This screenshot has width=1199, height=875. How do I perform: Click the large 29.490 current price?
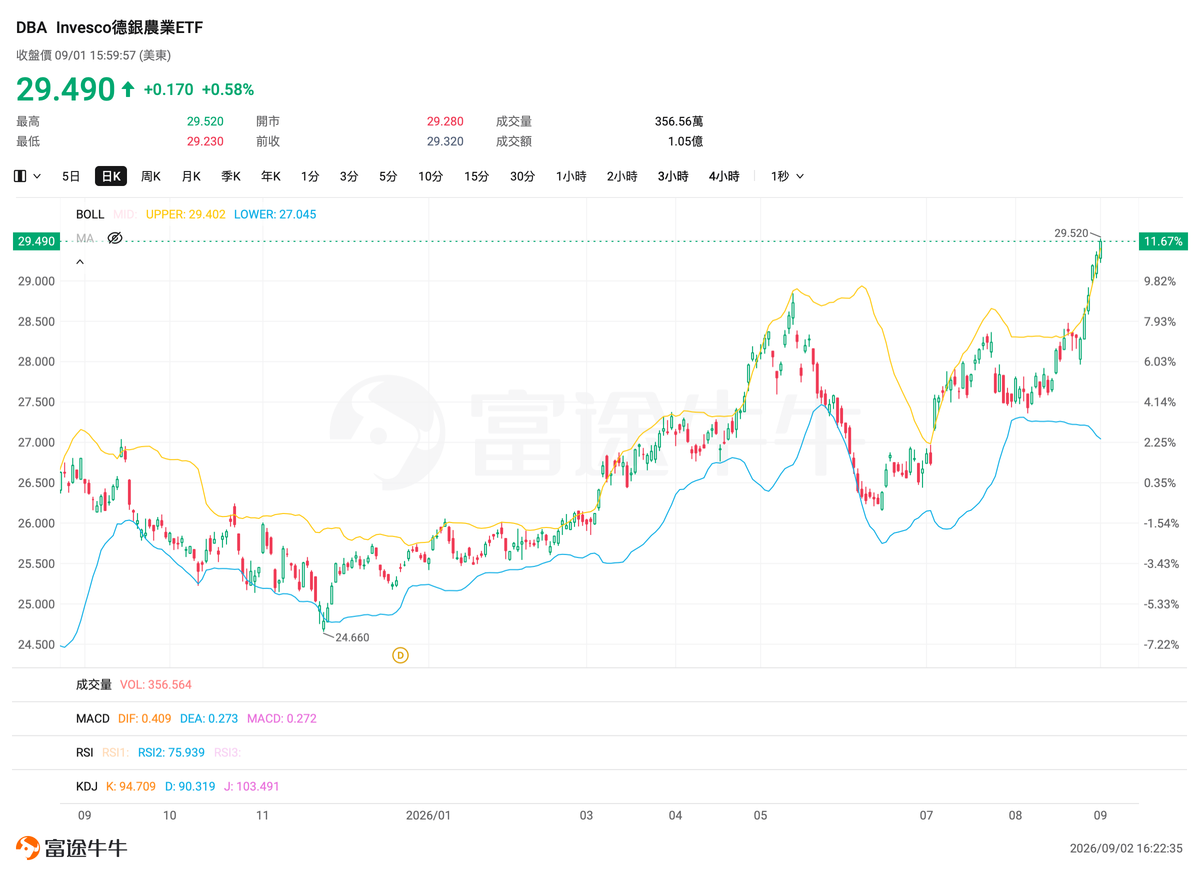pos(65,89)
